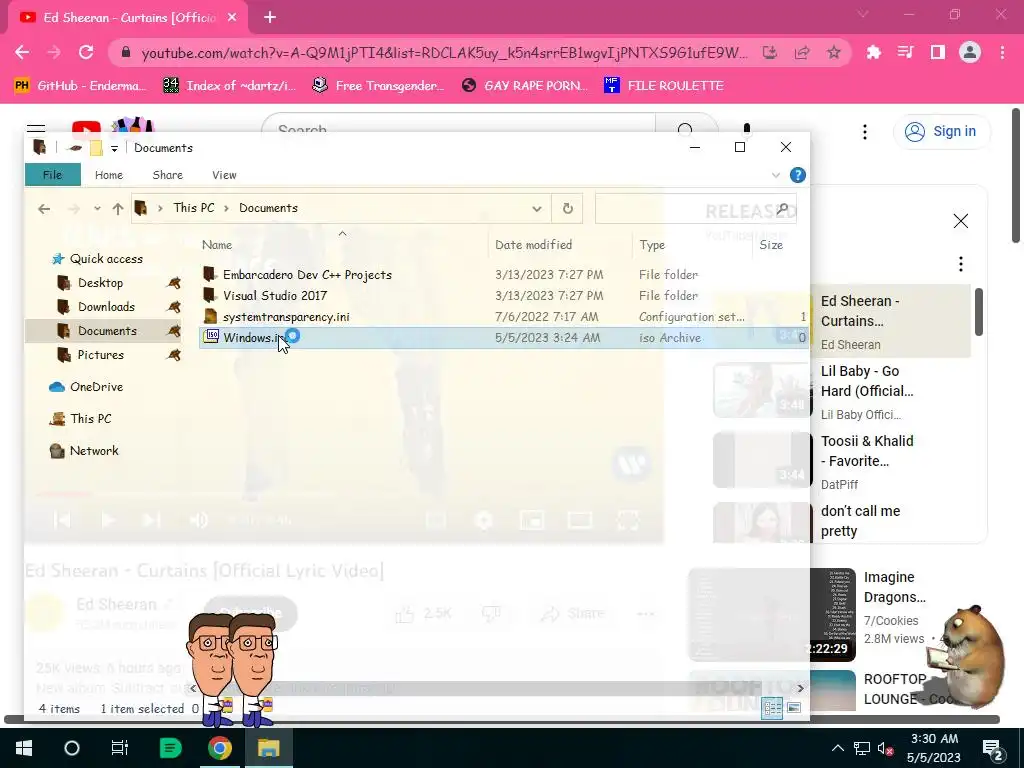Go back in Chrome browser
Image resolution: width=1024 pixels, height=768 pixels.
[x=22, y=52]
